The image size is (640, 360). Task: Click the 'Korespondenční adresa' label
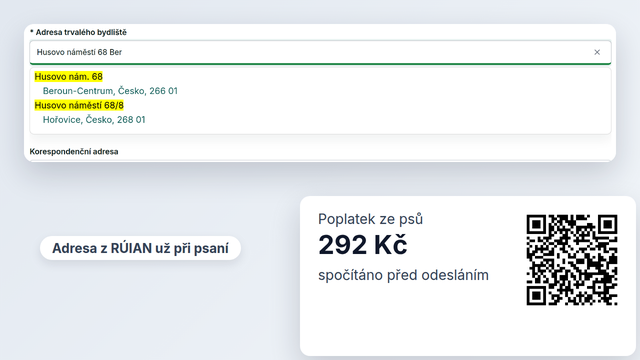click(x=74, y=151)
